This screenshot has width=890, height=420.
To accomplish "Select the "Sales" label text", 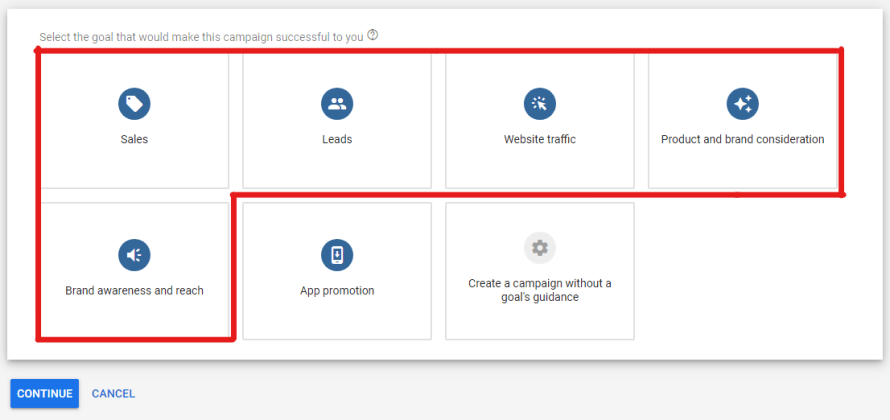I will pos(135,139).
